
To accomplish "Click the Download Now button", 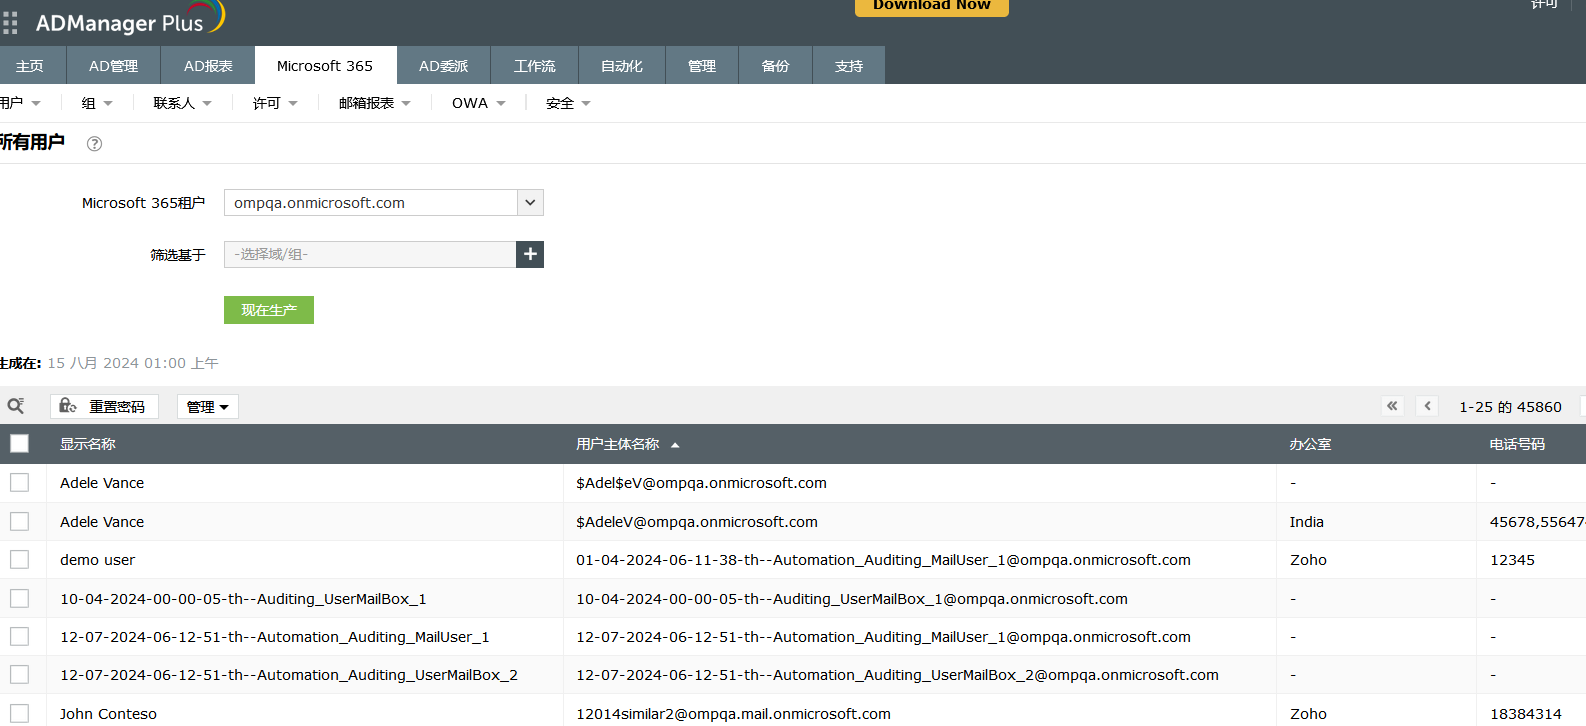I will coord(931,6).
